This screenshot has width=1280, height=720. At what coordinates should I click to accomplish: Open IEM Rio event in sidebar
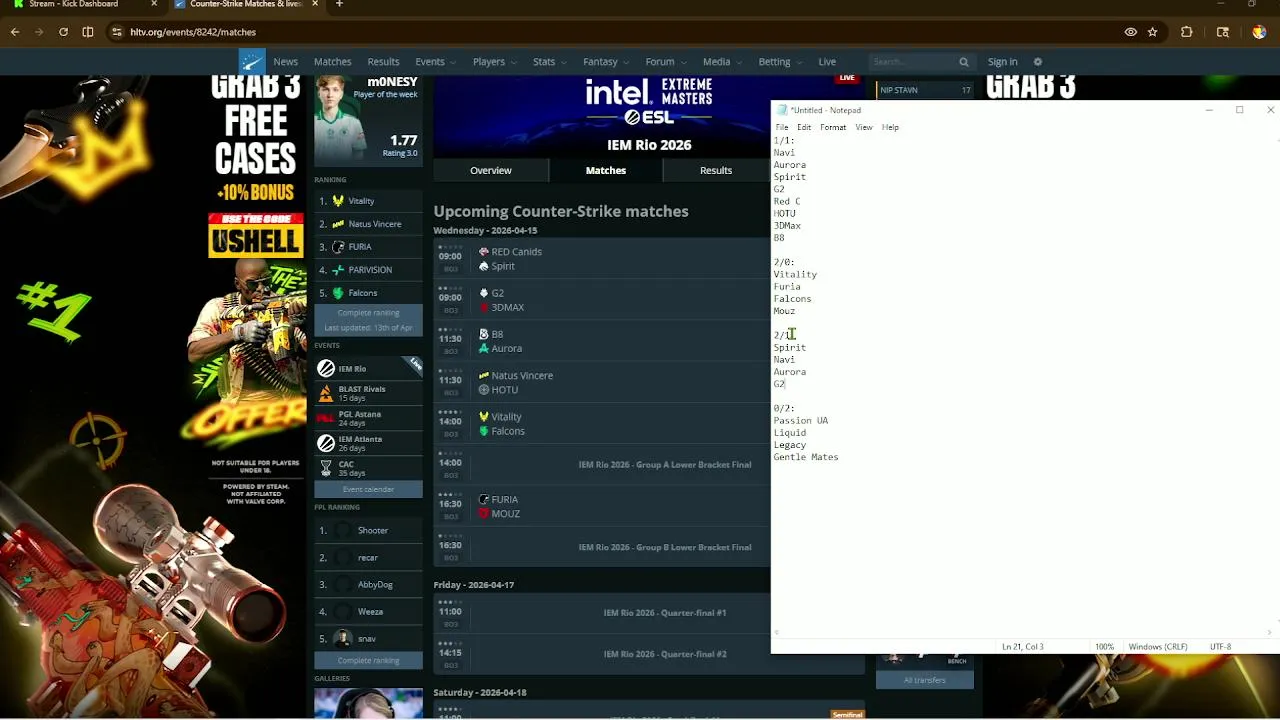[368, 369]
